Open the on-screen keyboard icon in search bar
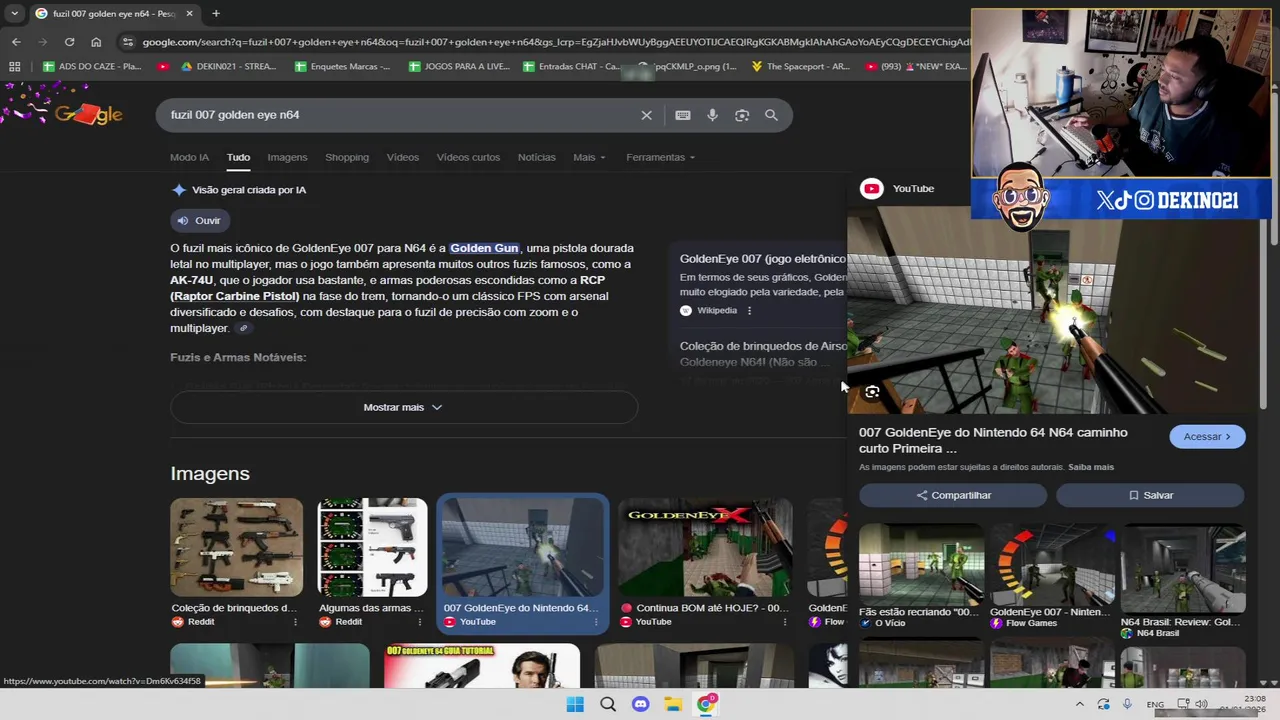The image size is (1280, 720). 682,115
